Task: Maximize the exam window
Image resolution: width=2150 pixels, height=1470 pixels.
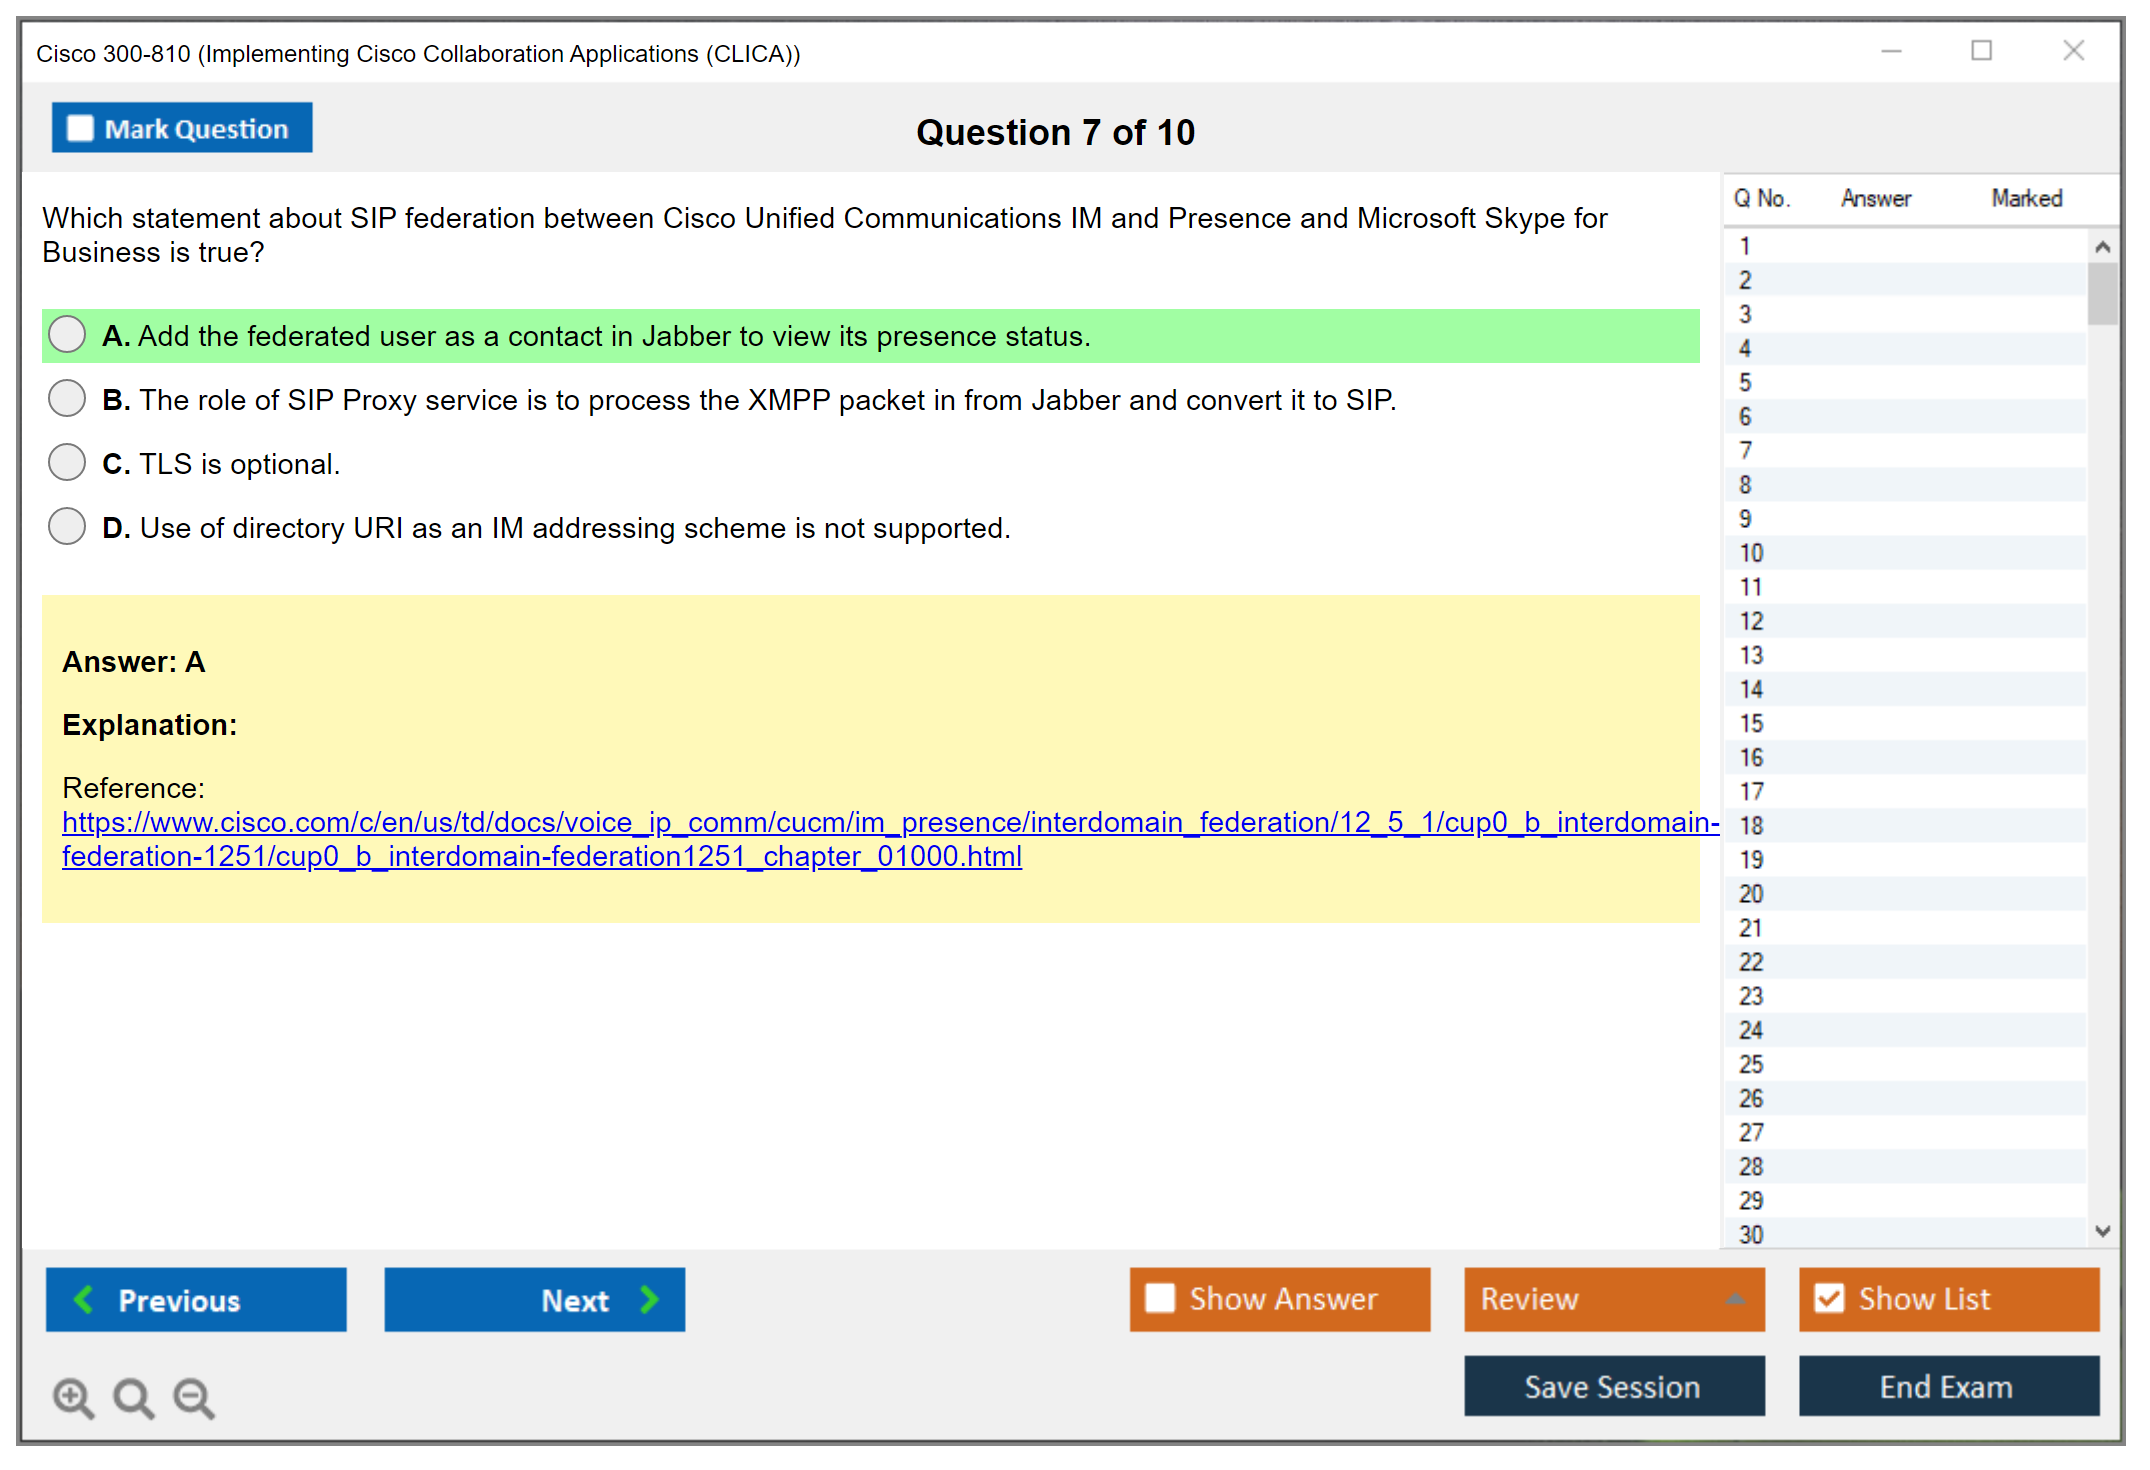Action: point(1981,51)
